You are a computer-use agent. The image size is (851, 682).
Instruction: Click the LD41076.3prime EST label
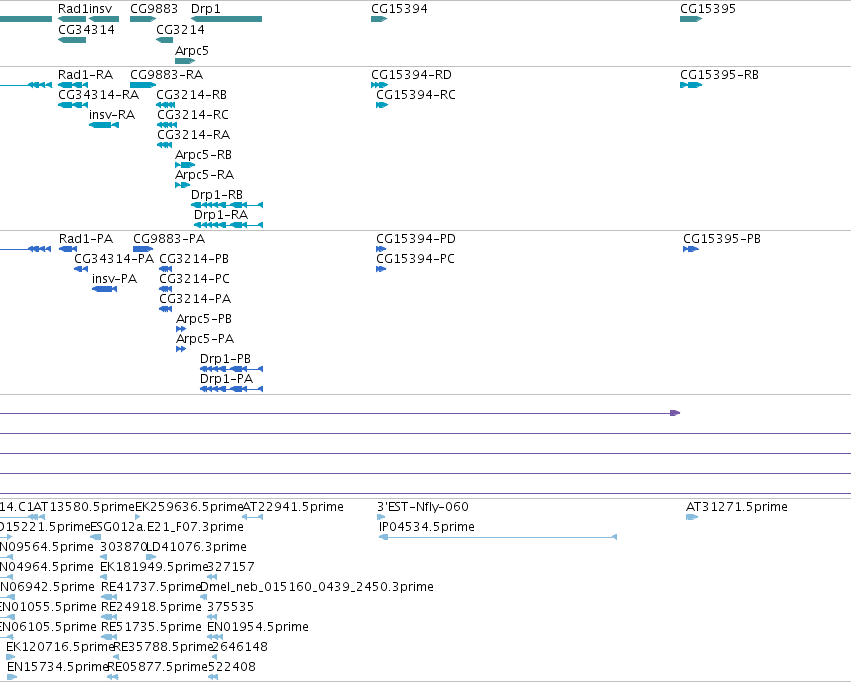pos(196,547)
